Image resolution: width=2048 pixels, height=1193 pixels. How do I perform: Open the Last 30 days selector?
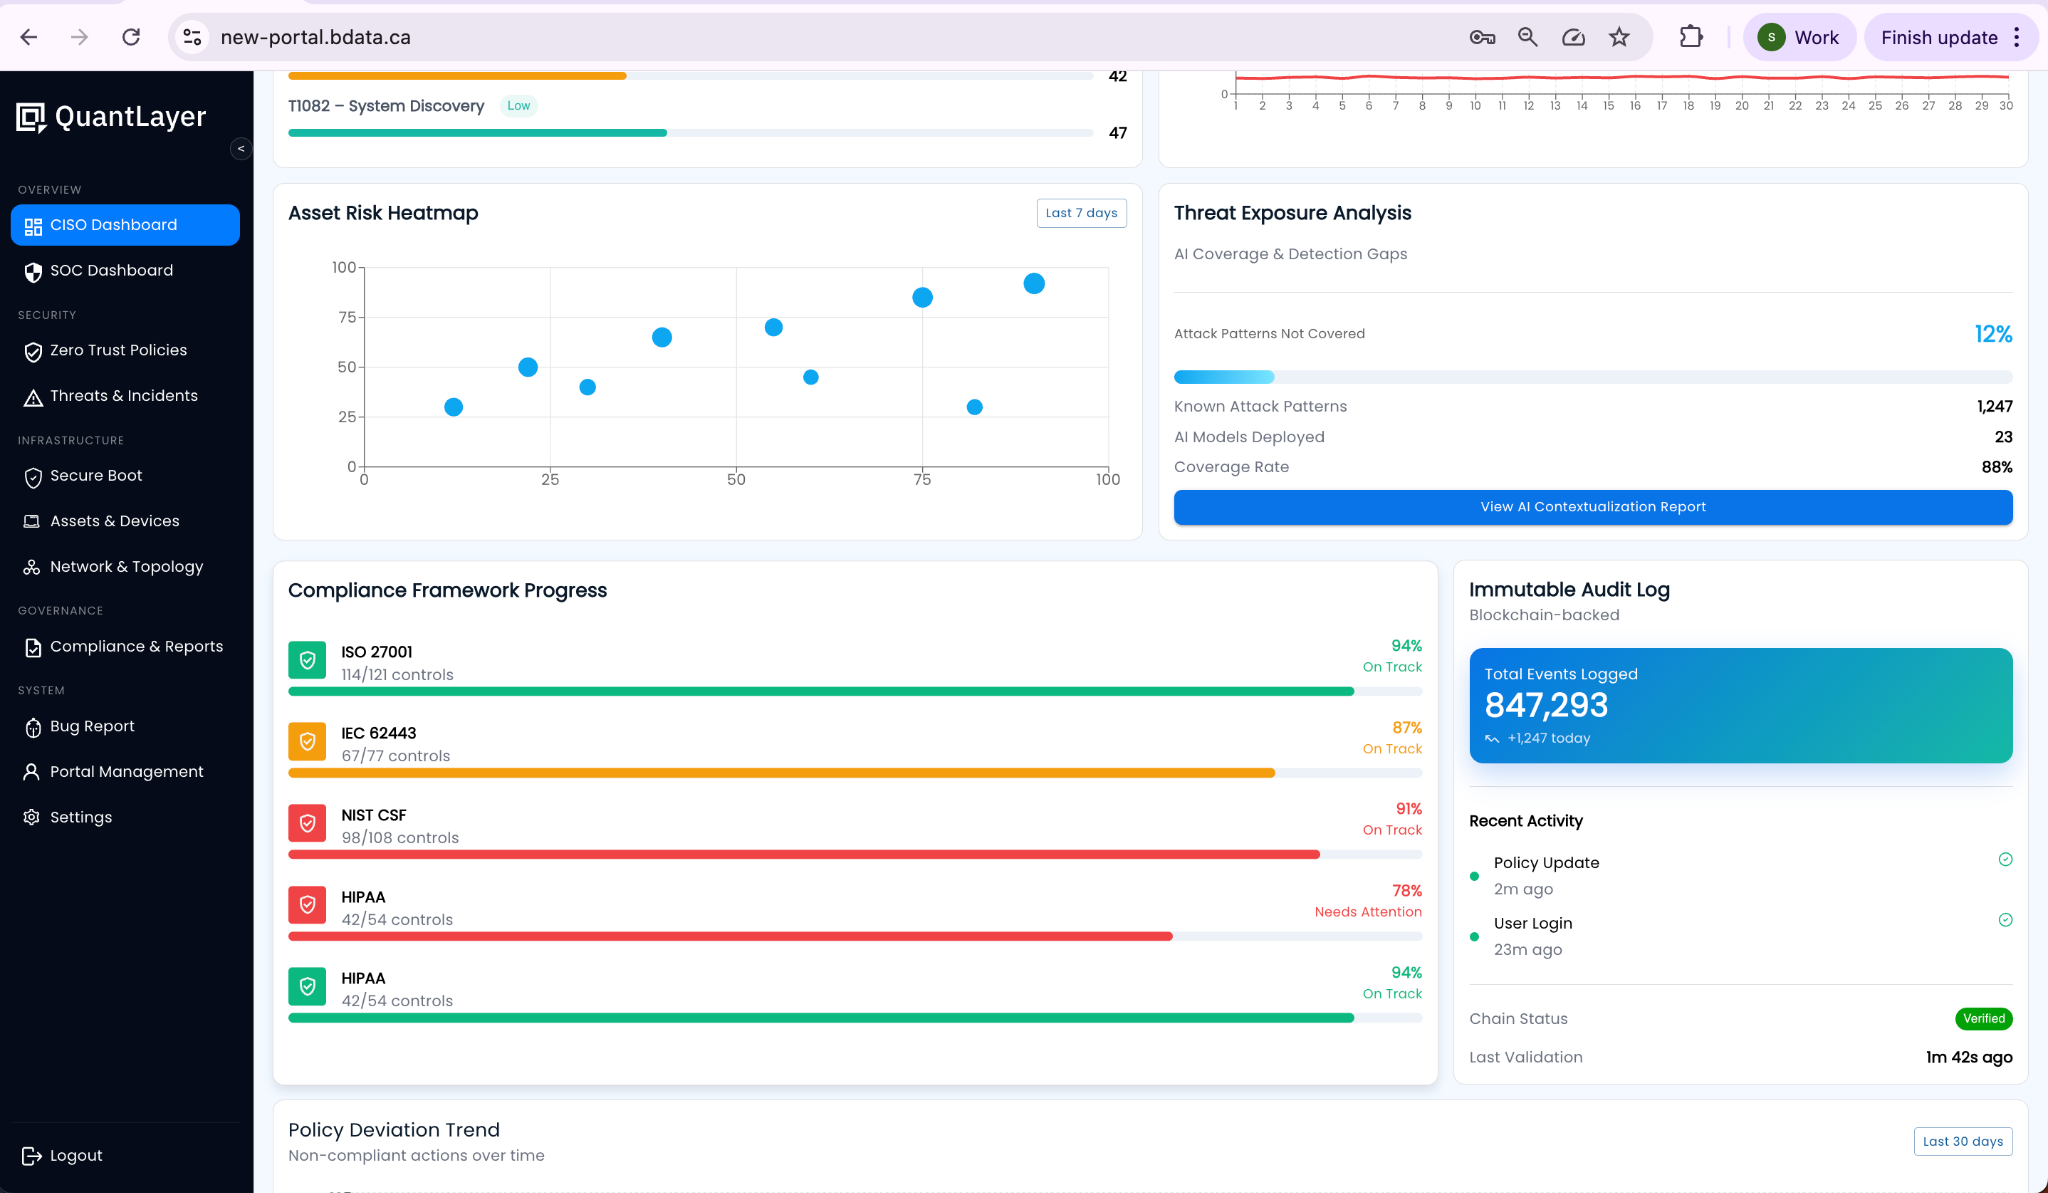point(1962,1141)
